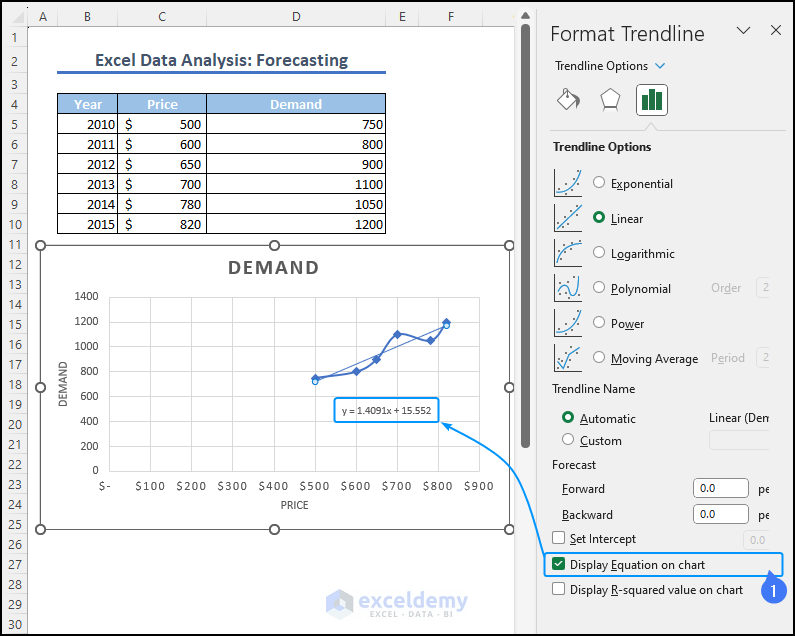Click the Polynomial trendline graph icon

click(568, 288)
